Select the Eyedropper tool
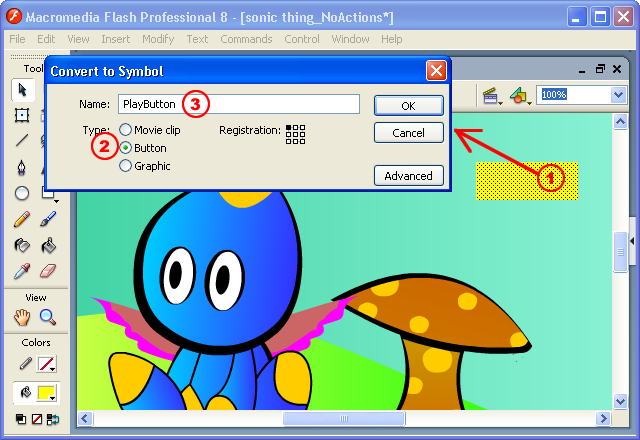This screenshot has width=640, height=440. click(x=22, y=271)
